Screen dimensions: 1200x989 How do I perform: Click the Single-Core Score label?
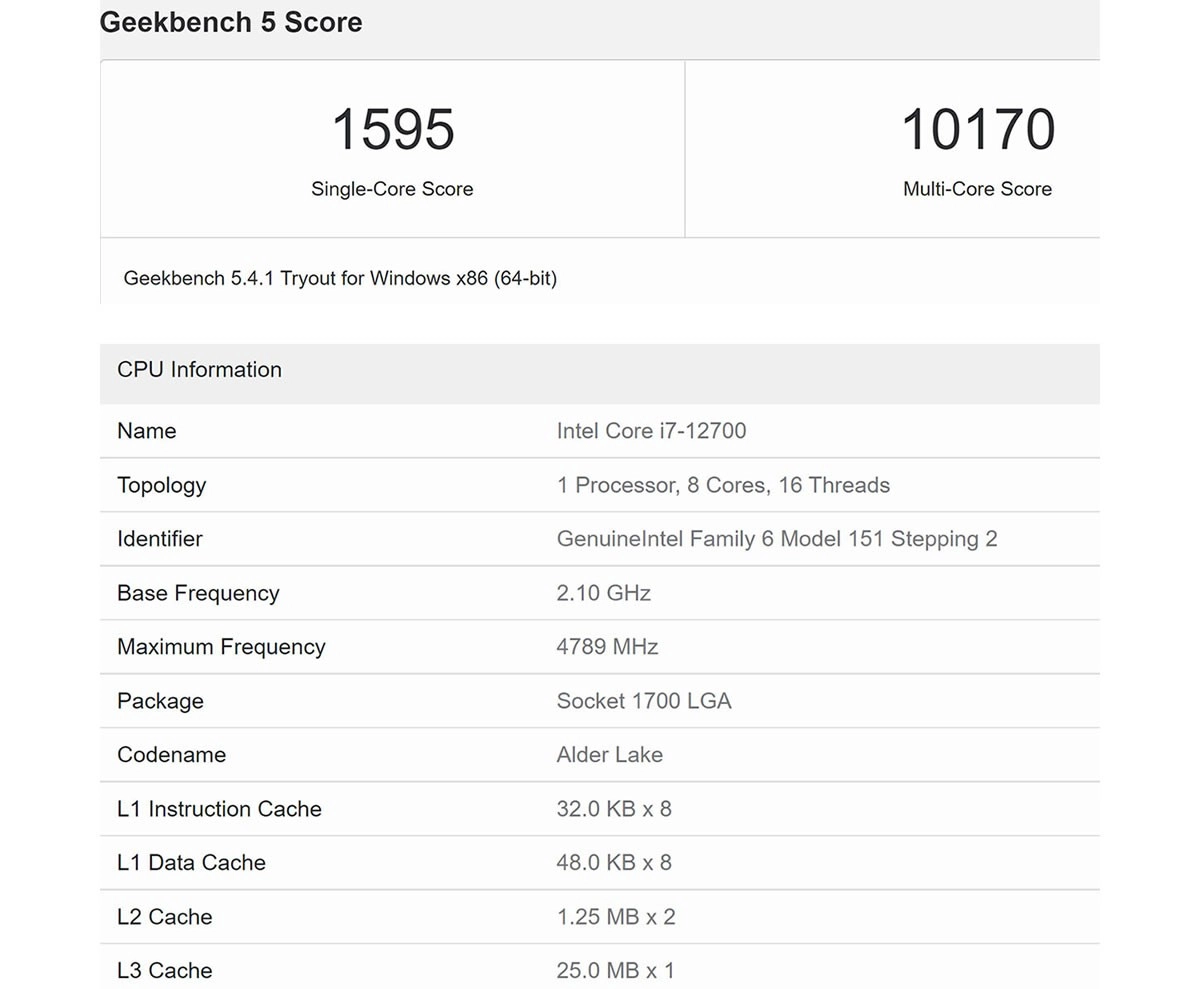pyautogui.click(x=392, y=188)
